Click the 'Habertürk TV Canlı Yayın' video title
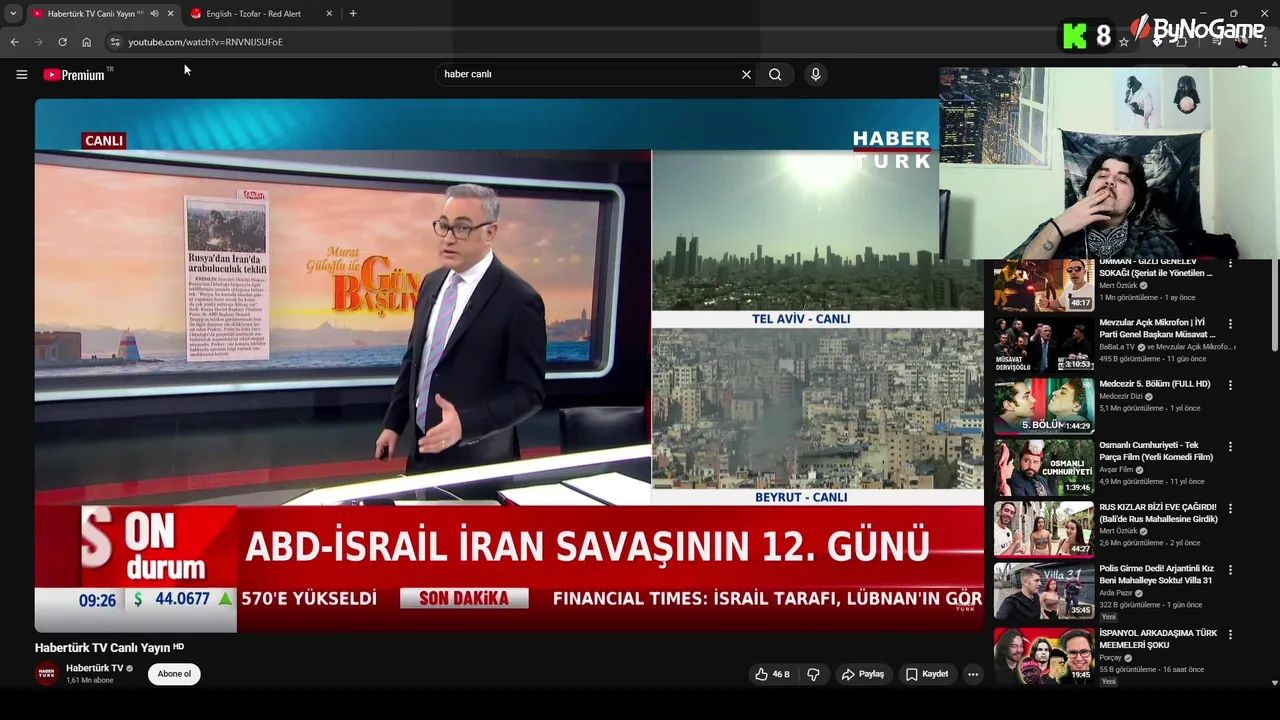The image size is (1280, 720). 103,648
